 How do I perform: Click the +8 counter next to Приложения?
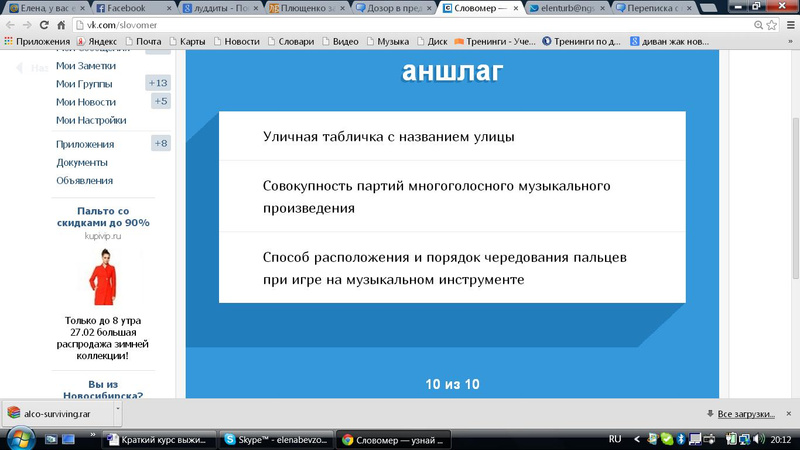(161, 143)
